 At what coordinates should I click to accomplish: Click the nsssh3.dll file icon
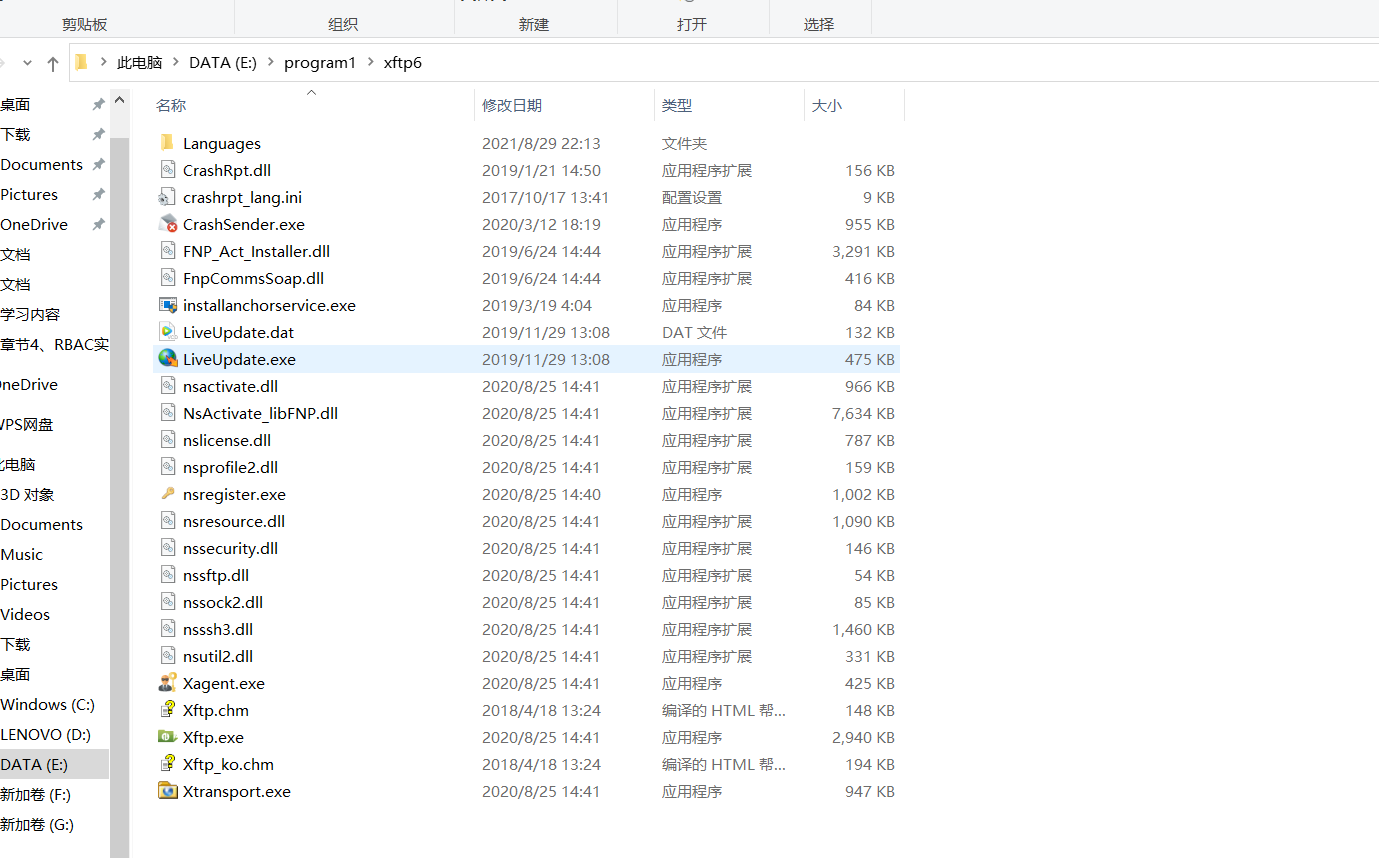pos(167,629)
